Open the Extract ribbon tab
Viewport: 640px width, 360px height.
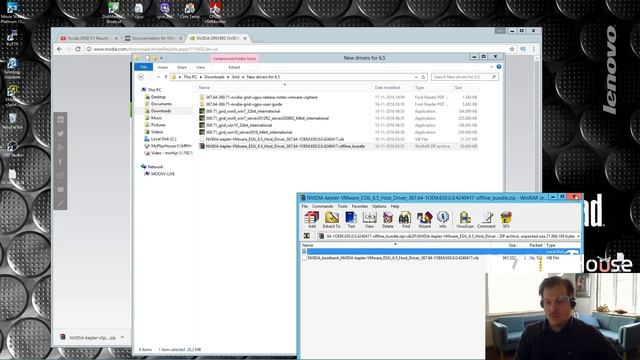point(234,67)
